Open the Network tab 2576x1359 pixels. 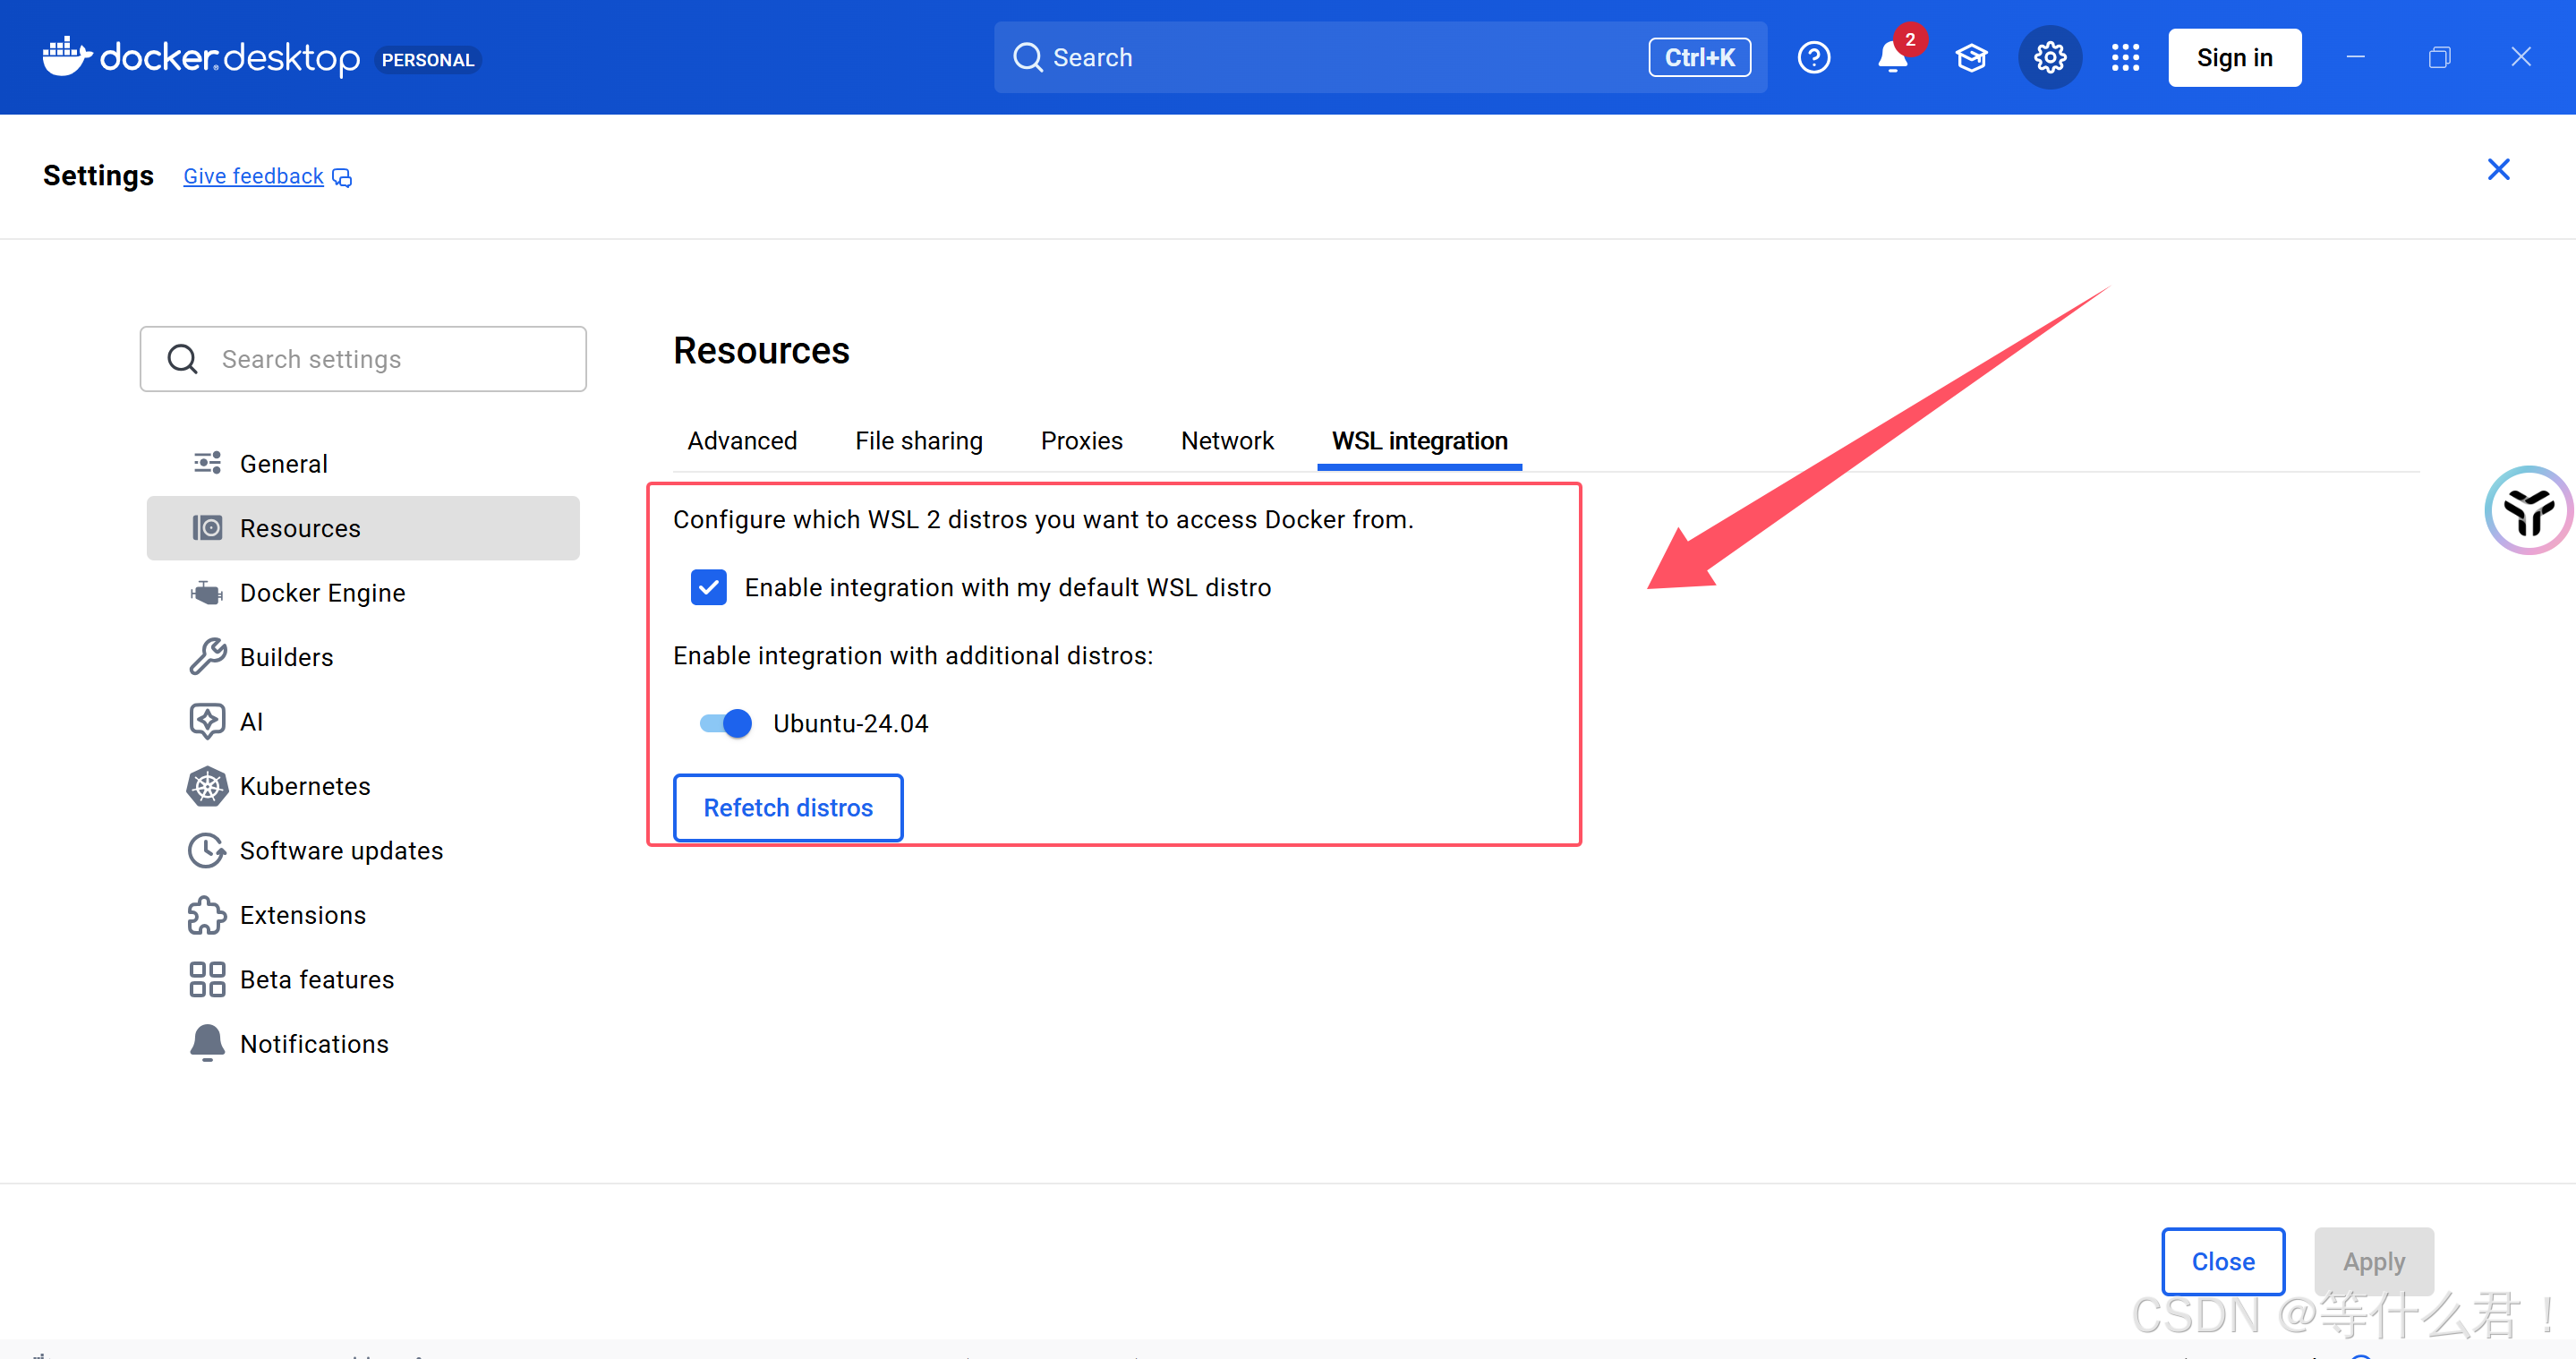pos(1226,441)
